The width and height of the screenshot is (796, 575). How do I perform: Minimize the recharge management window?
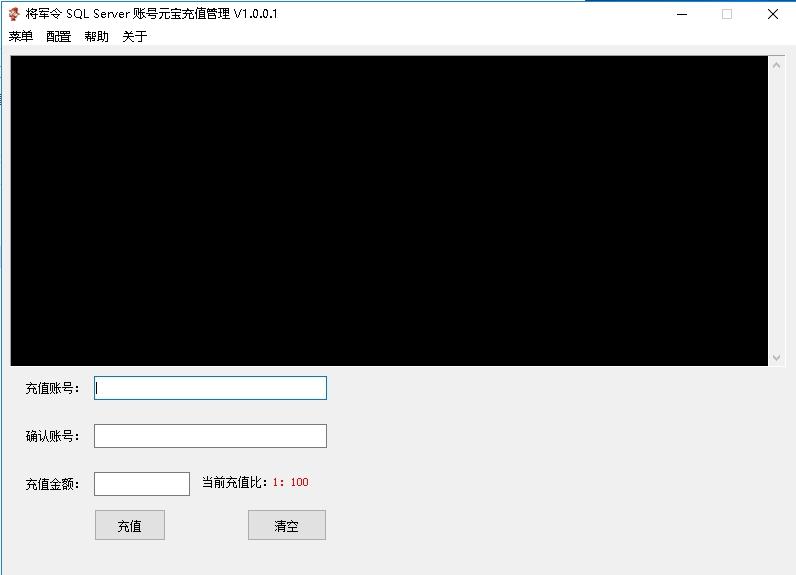pos(682,14)
